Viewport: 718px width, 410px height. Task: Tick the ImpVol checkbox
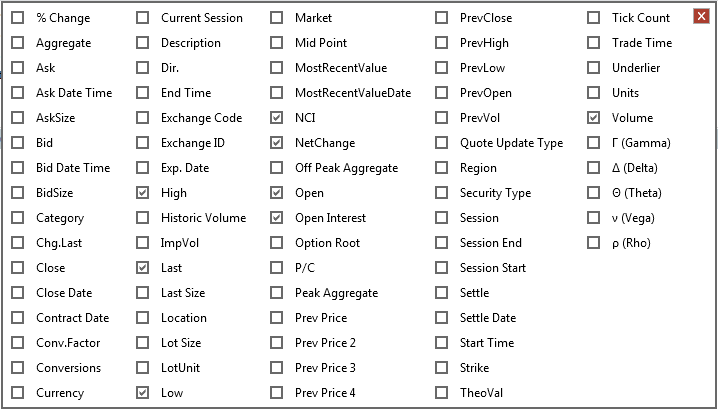pyautogui.click(x=142, y=243)
